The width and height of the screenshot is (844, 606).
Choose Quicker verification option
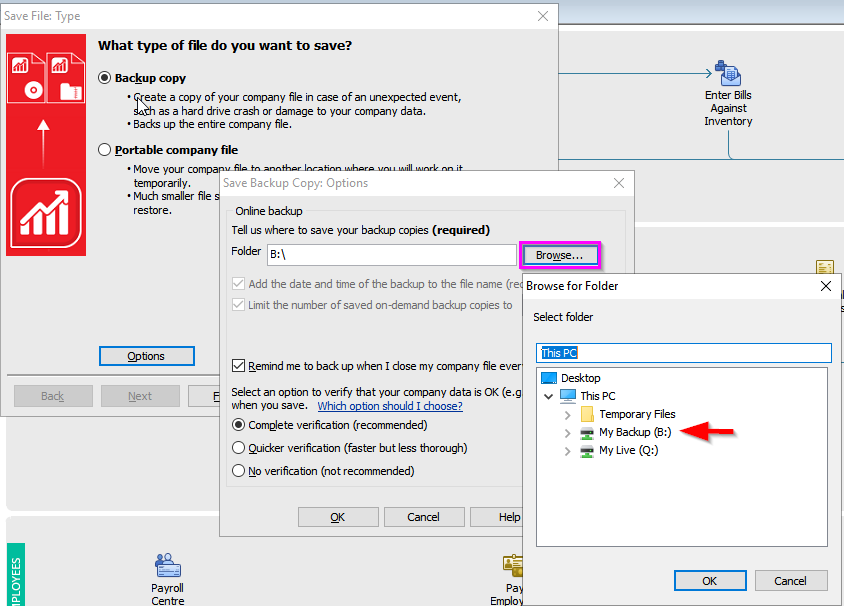click(x=238, y=448)
